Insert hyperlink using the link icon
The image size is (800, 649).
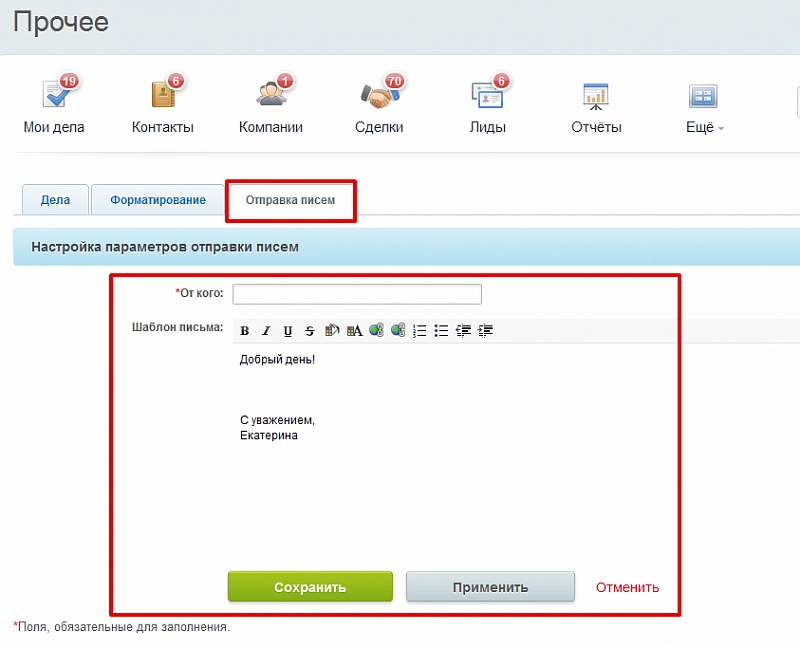pos(376,331)
